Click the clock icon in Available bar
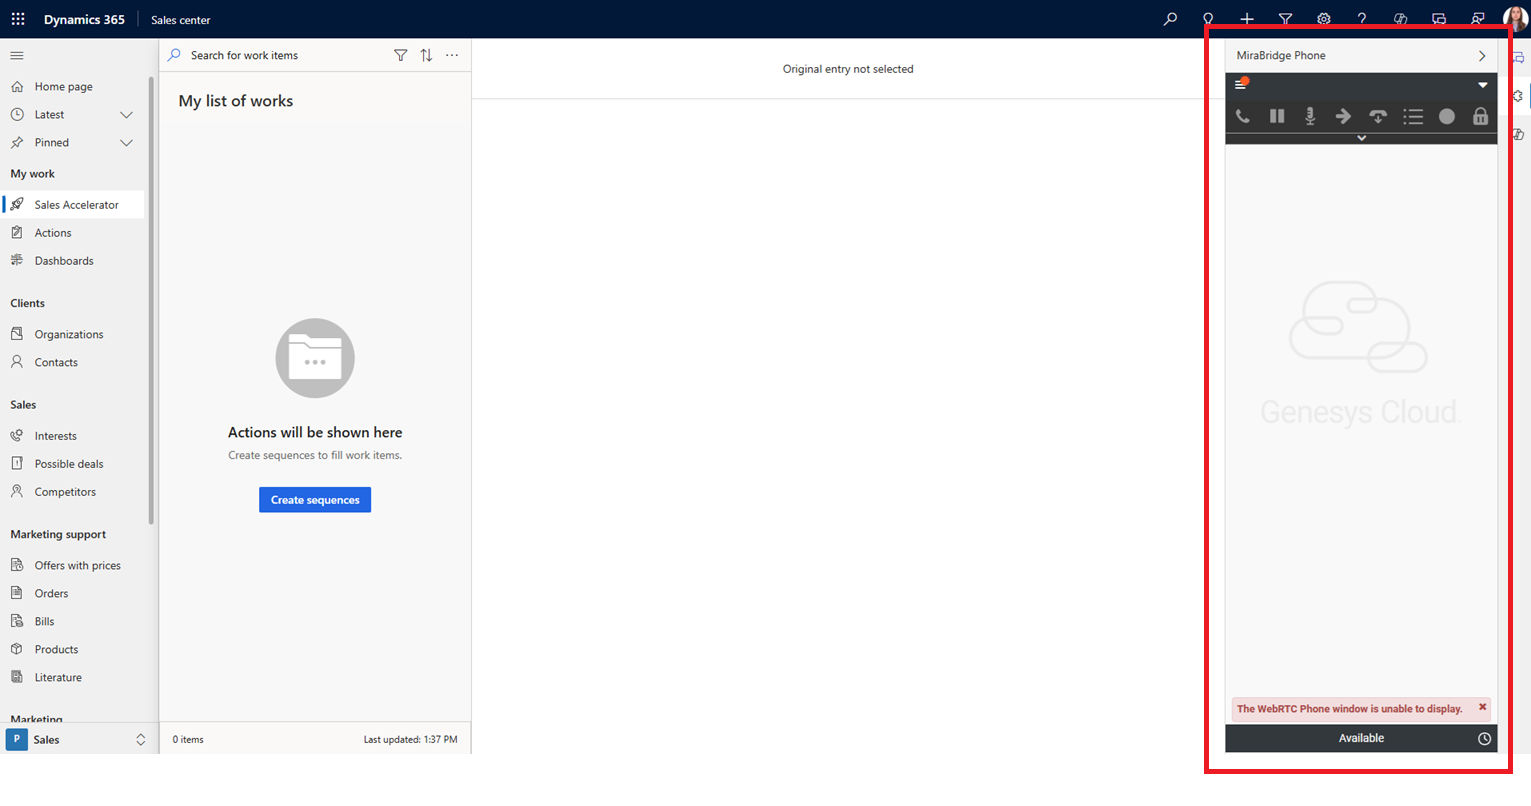 (x=1484, y=739)
